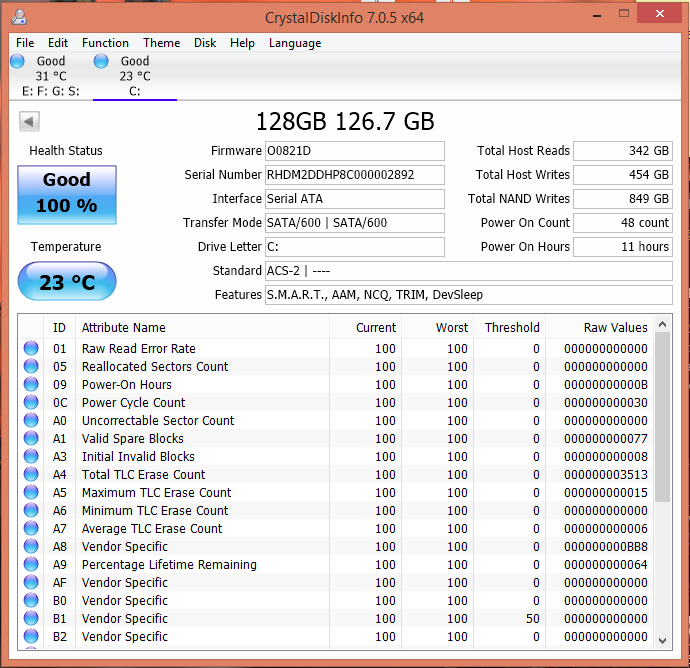This screenshot has height=668, width=690.
Task: Click the 23 °C temperature button
Action: point(67,282)
